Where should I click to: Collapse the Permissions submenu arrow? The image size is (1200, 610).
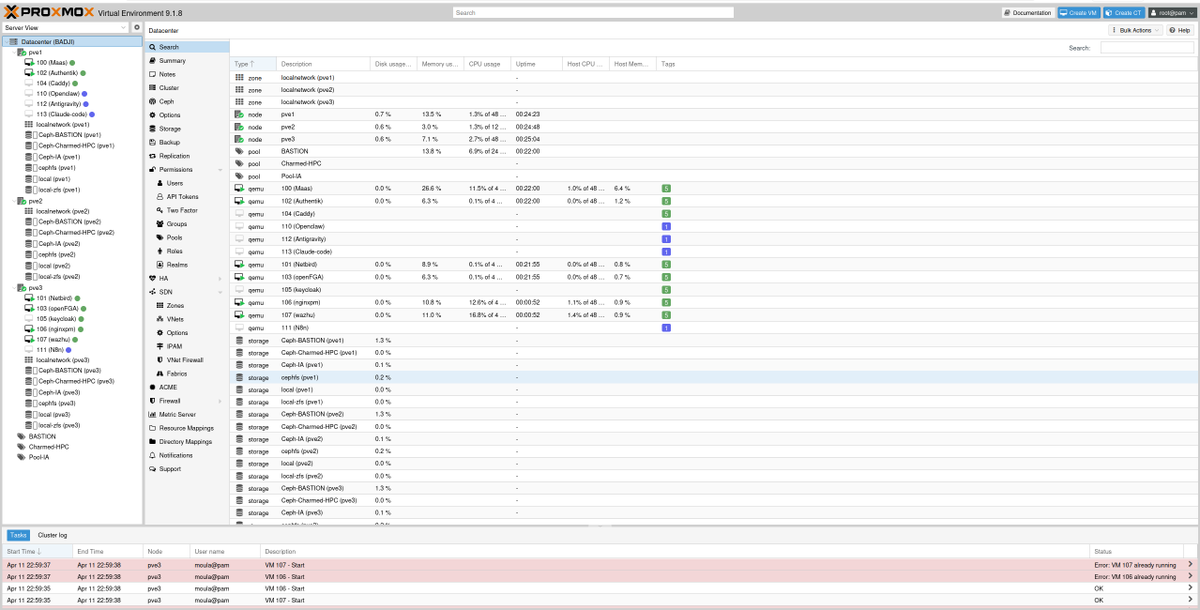[x=220, y=170]
